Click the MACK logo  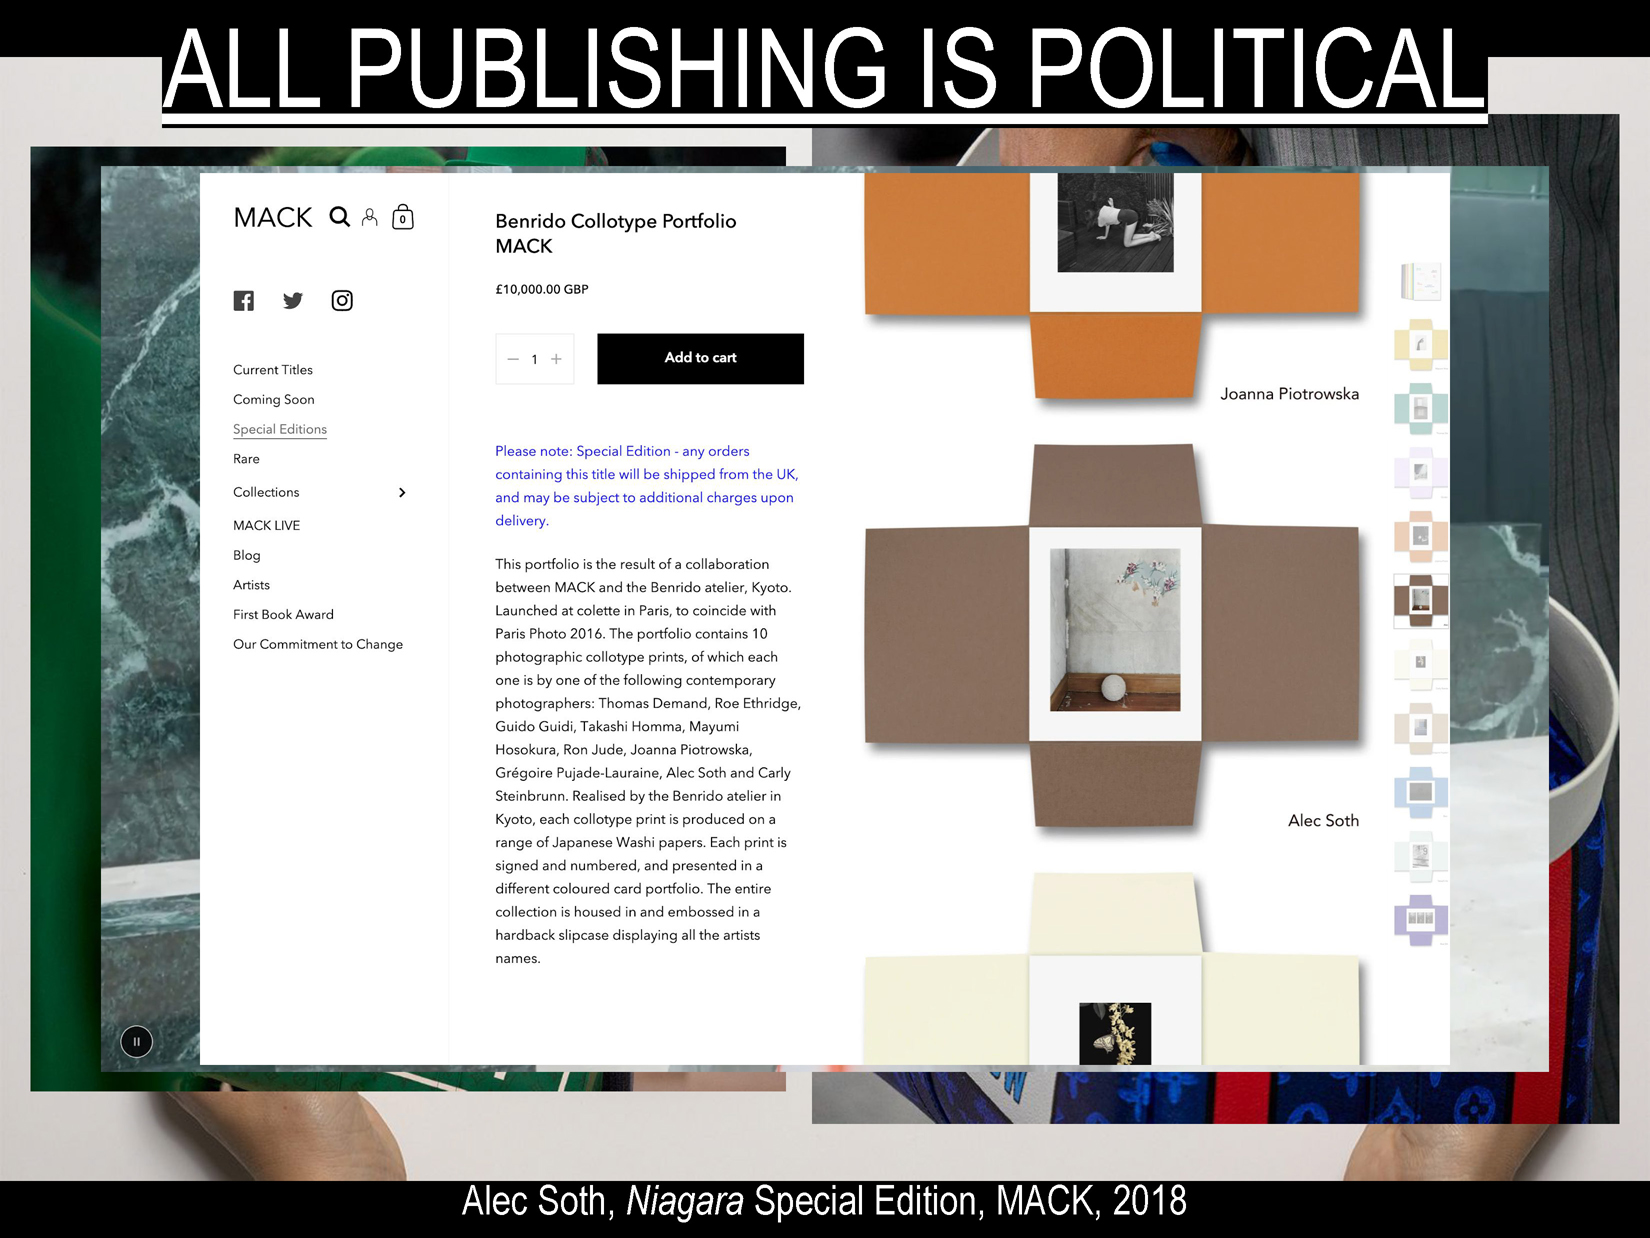(x=273, y=217)
